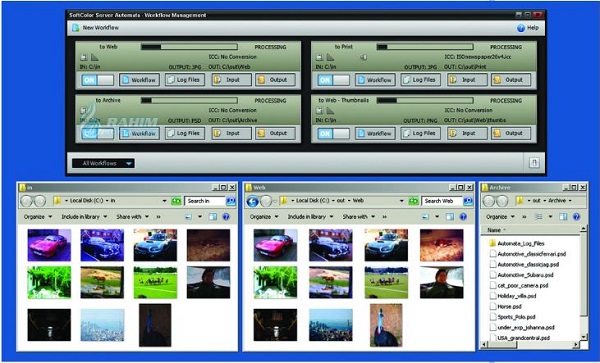600x363 pixels.
Task: Click the blue back arrow in Web window
Action: click(252, 201)
